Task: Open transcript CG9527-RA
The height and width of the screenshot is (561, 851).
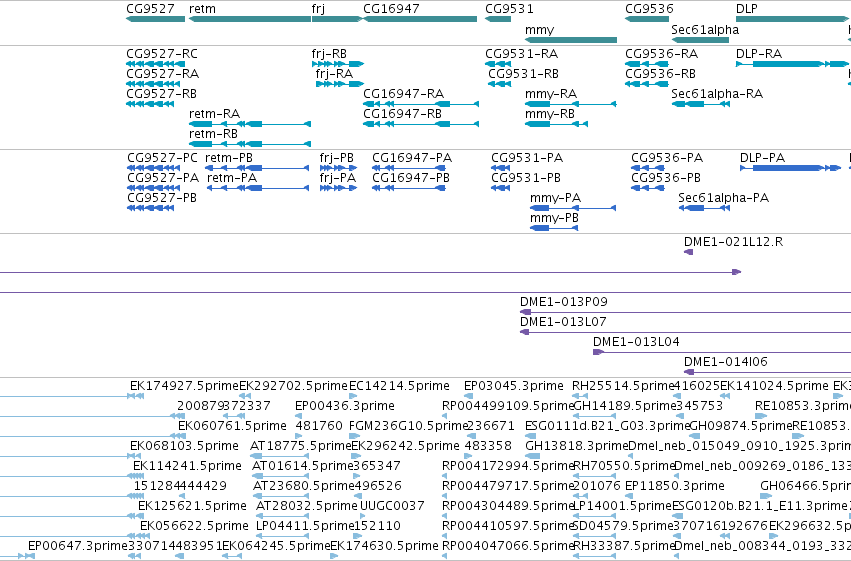Action: pos(153,84)
